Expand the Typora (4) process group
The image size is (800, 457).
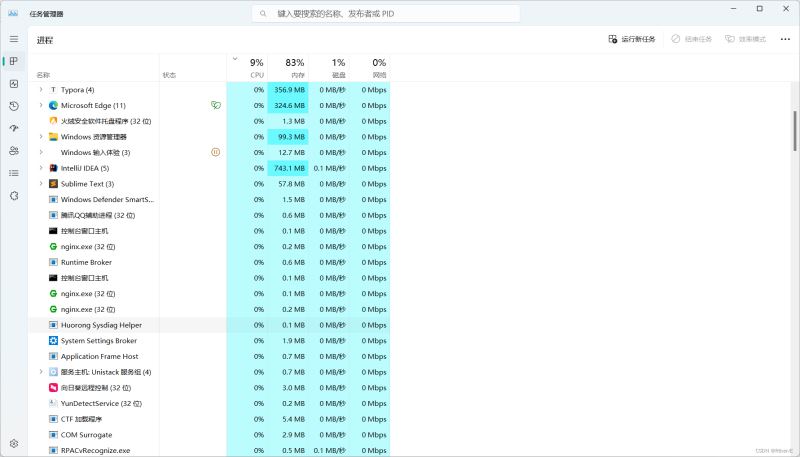coord(41,90)
